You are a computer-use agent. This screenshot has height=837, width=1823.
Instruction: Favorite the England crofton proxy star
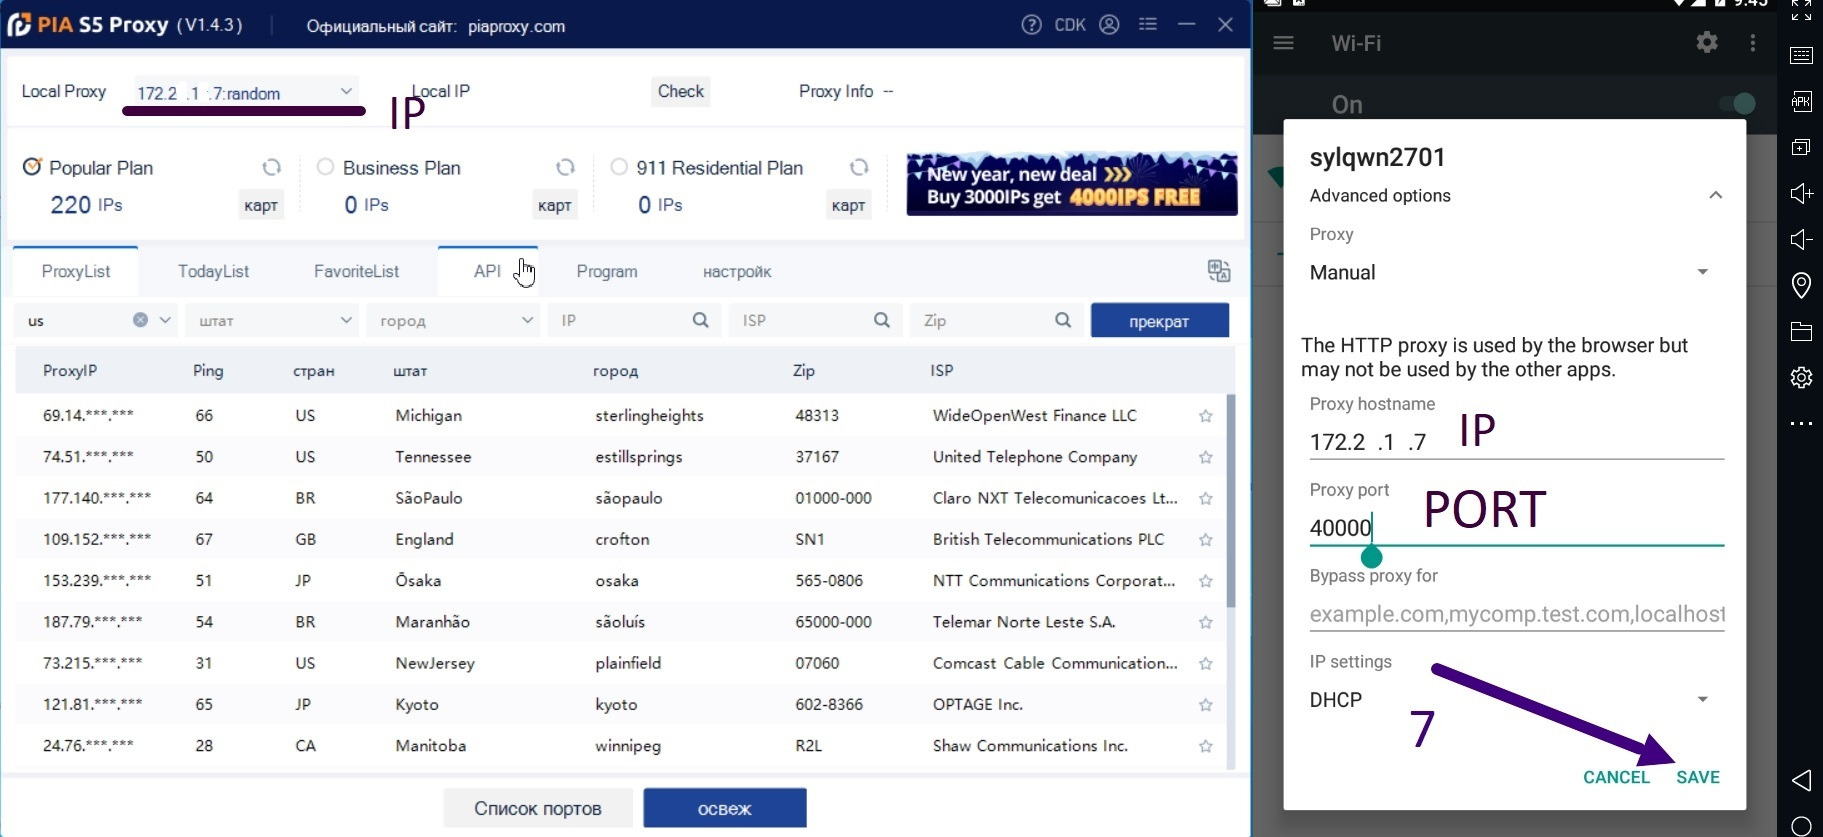pyautogui.click(x=1206, y=540)
